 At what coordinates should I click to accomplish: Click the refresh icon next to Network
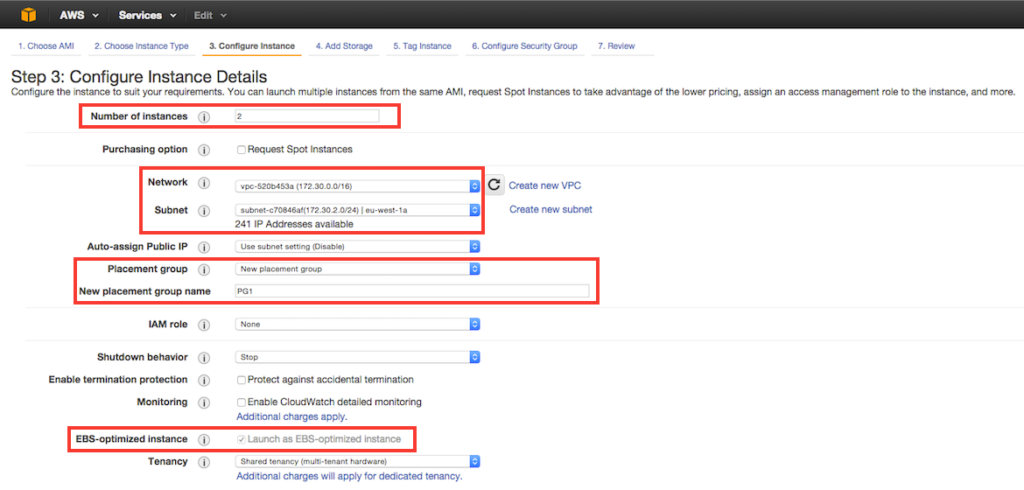[495, 185]
